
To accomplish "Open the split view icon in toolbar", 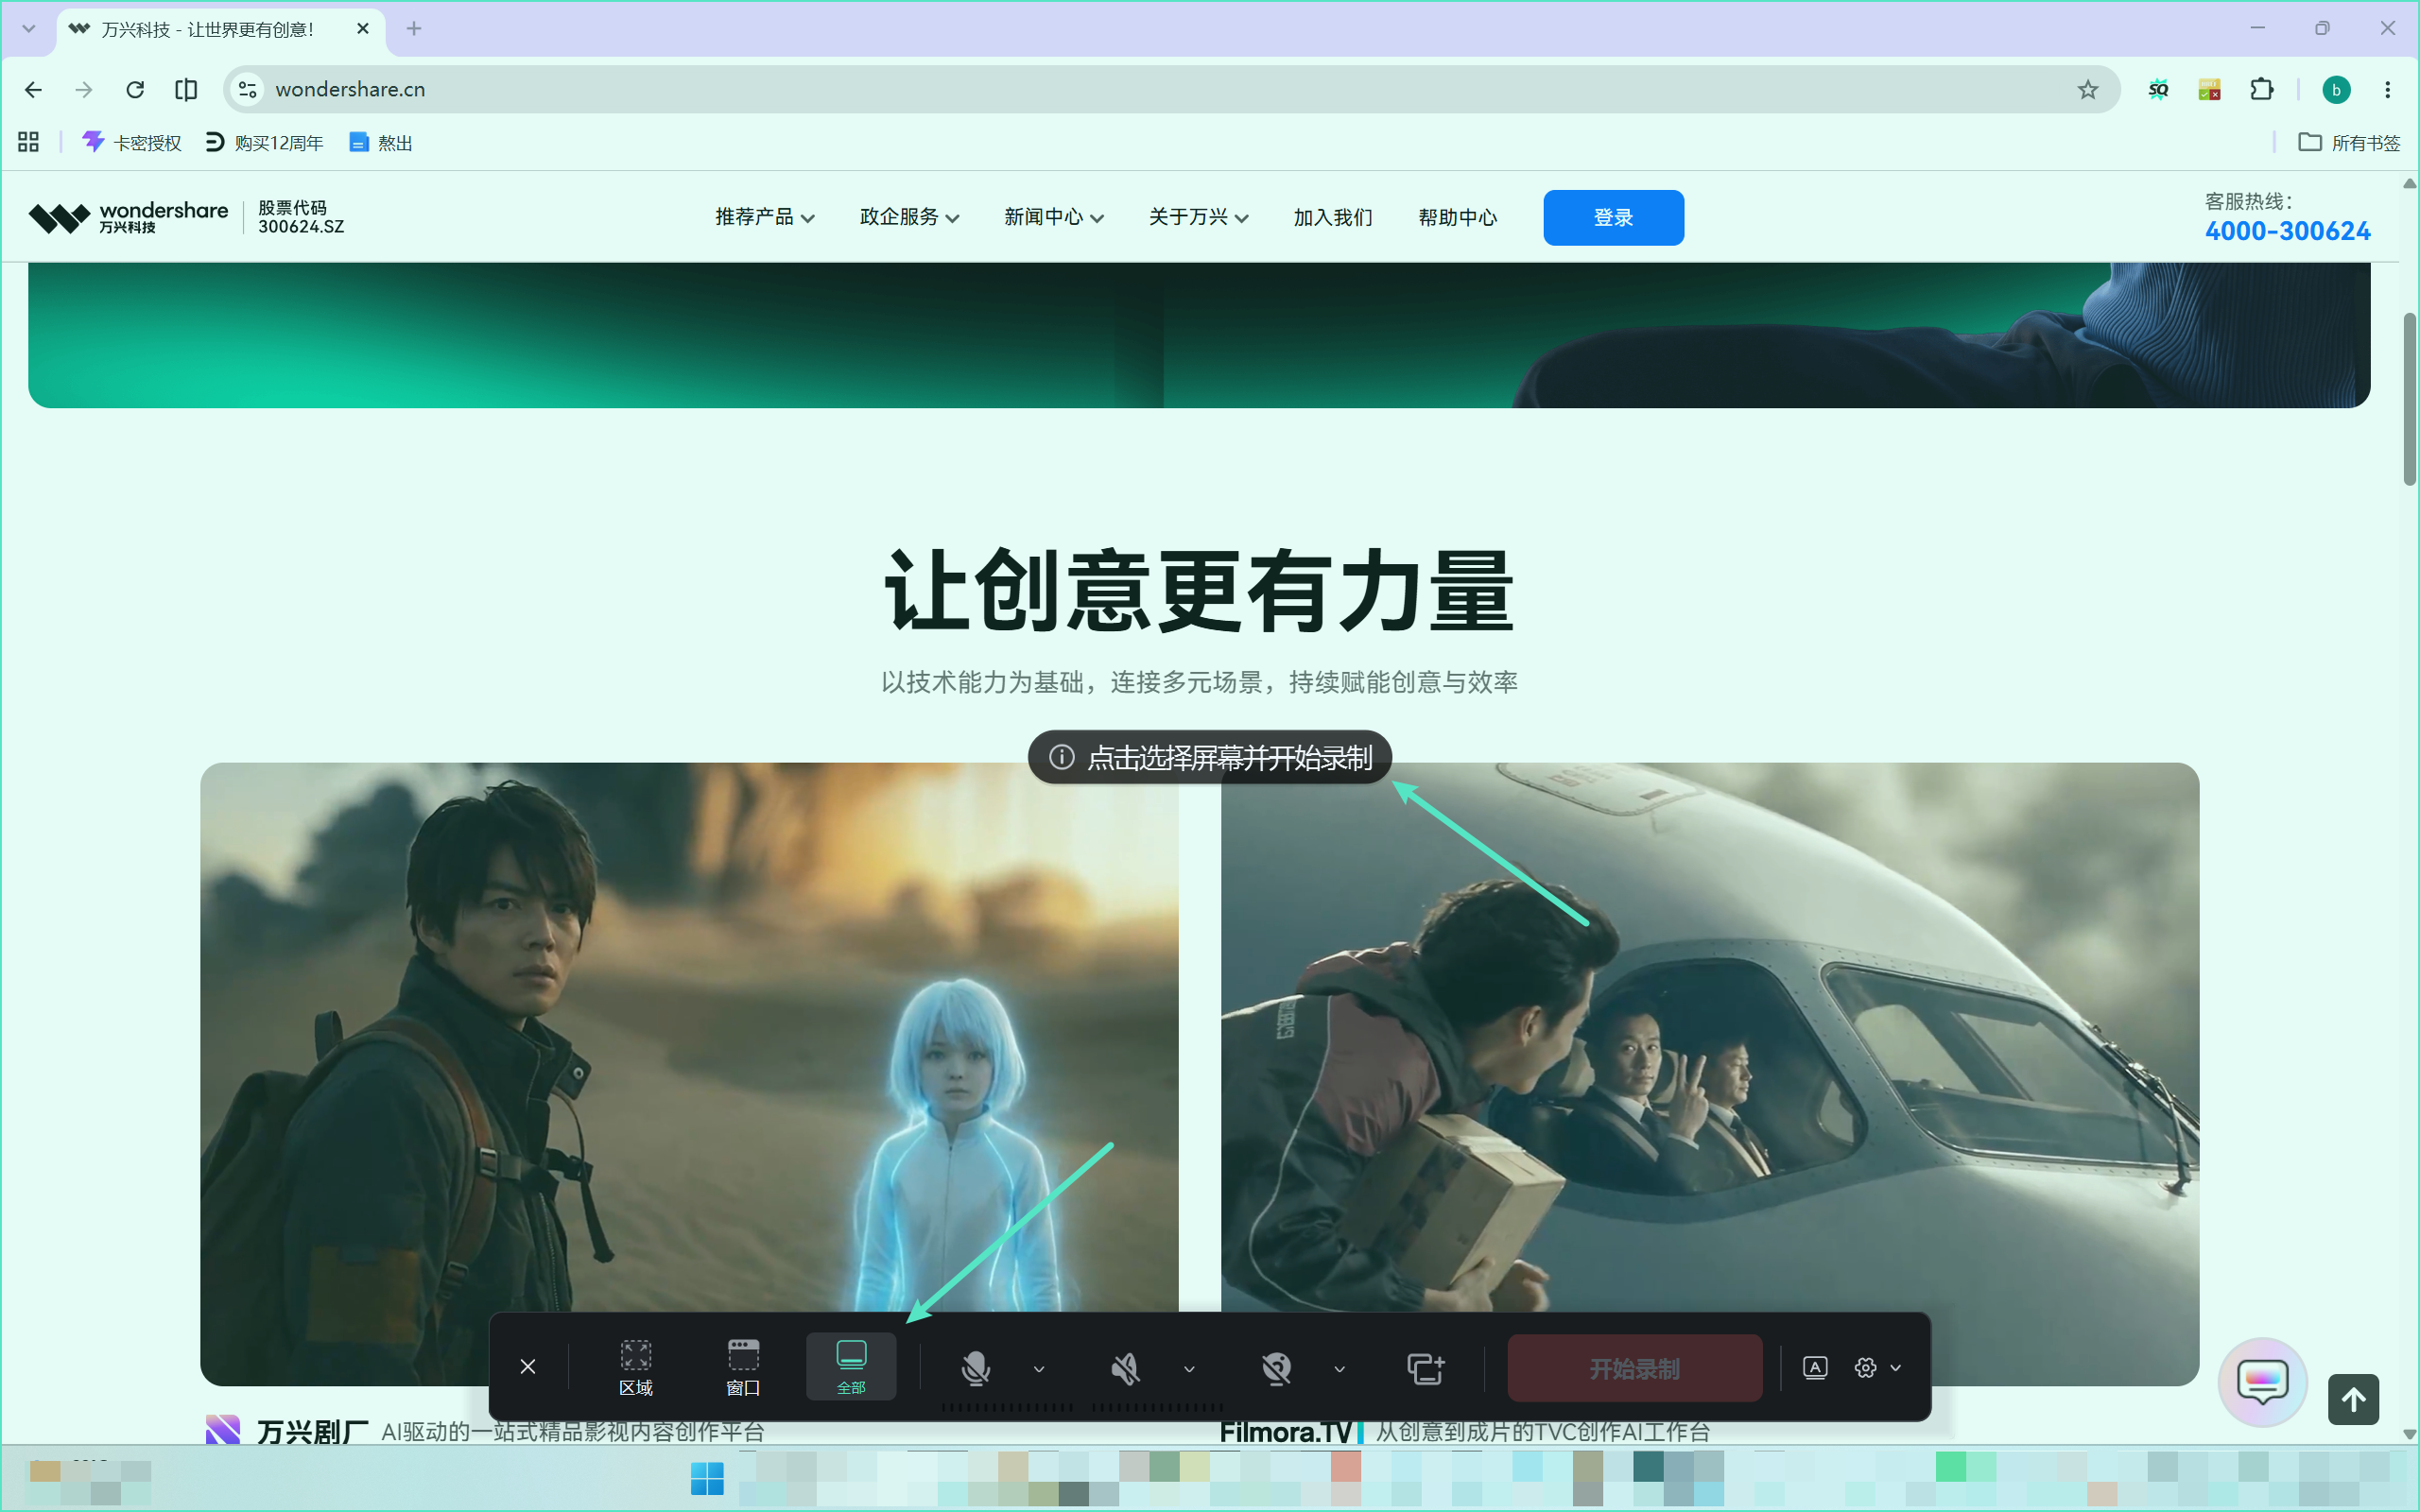I will (x=186, y=90).
